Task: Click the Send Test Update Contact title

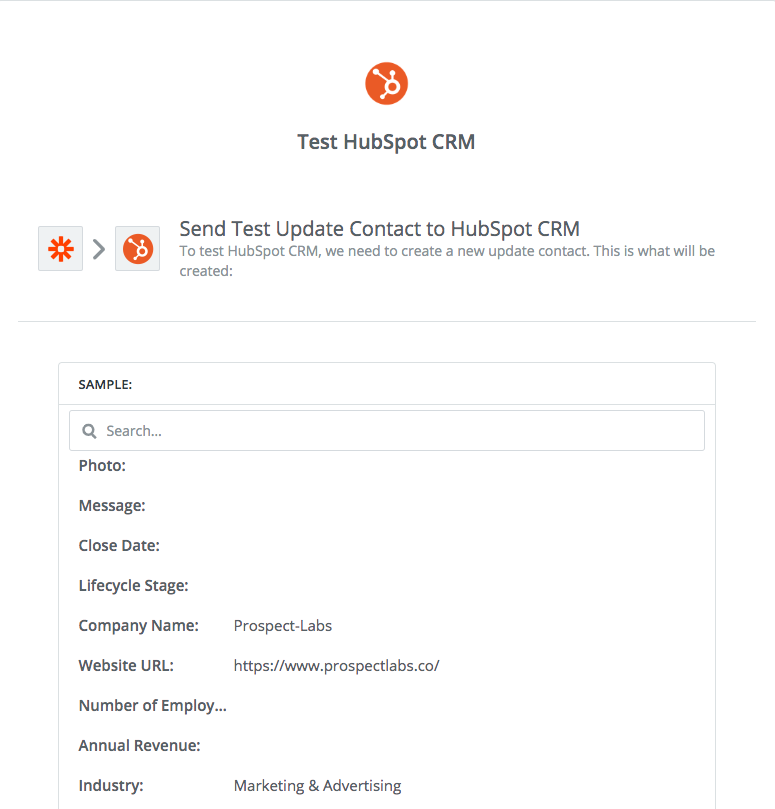Action: click(x=380, y=229)
